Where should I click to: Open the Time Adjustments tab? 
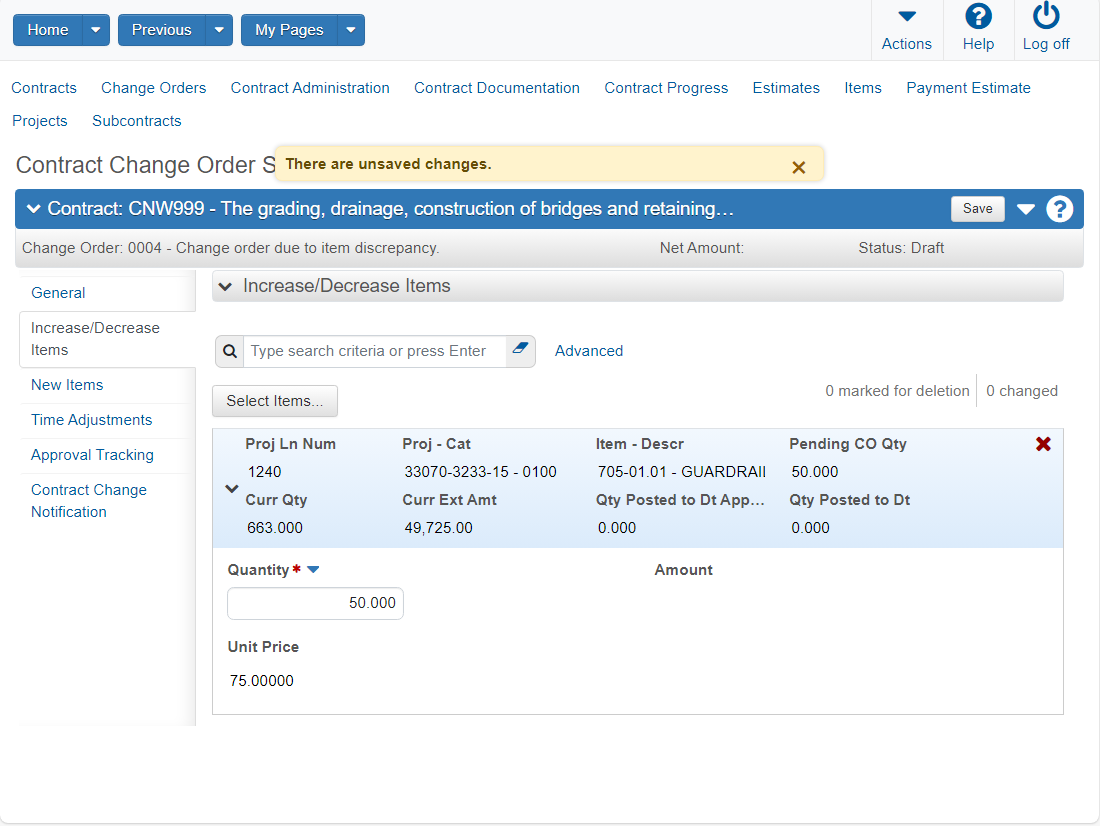coord(91,420)
